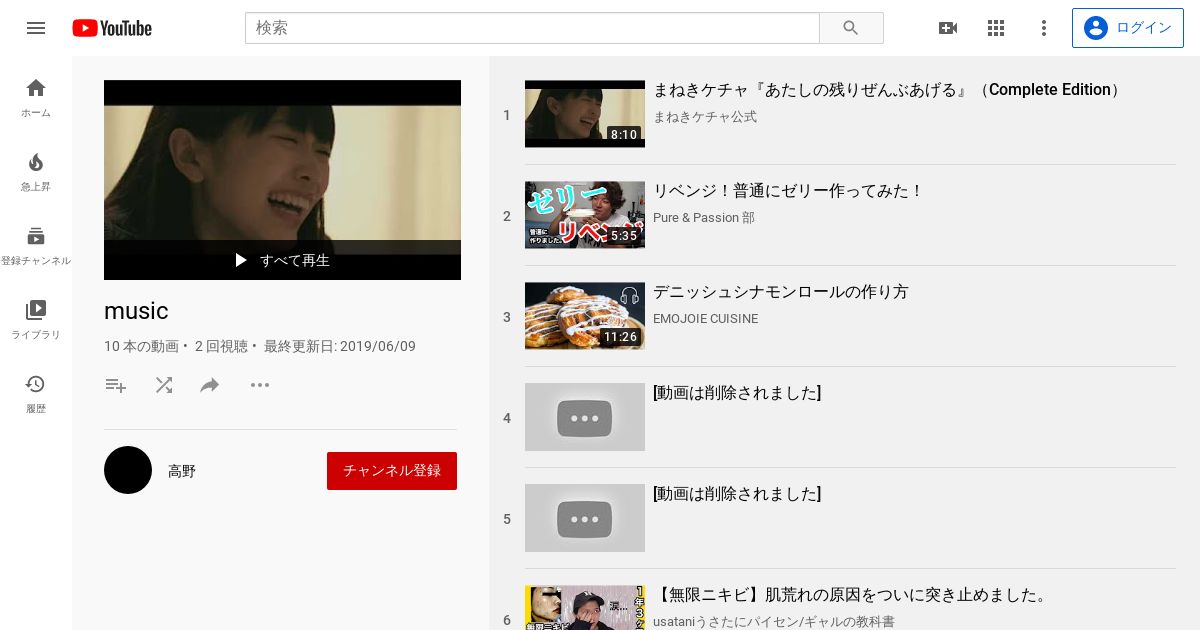Click the 検索 search input field

[x=532, y=28]
